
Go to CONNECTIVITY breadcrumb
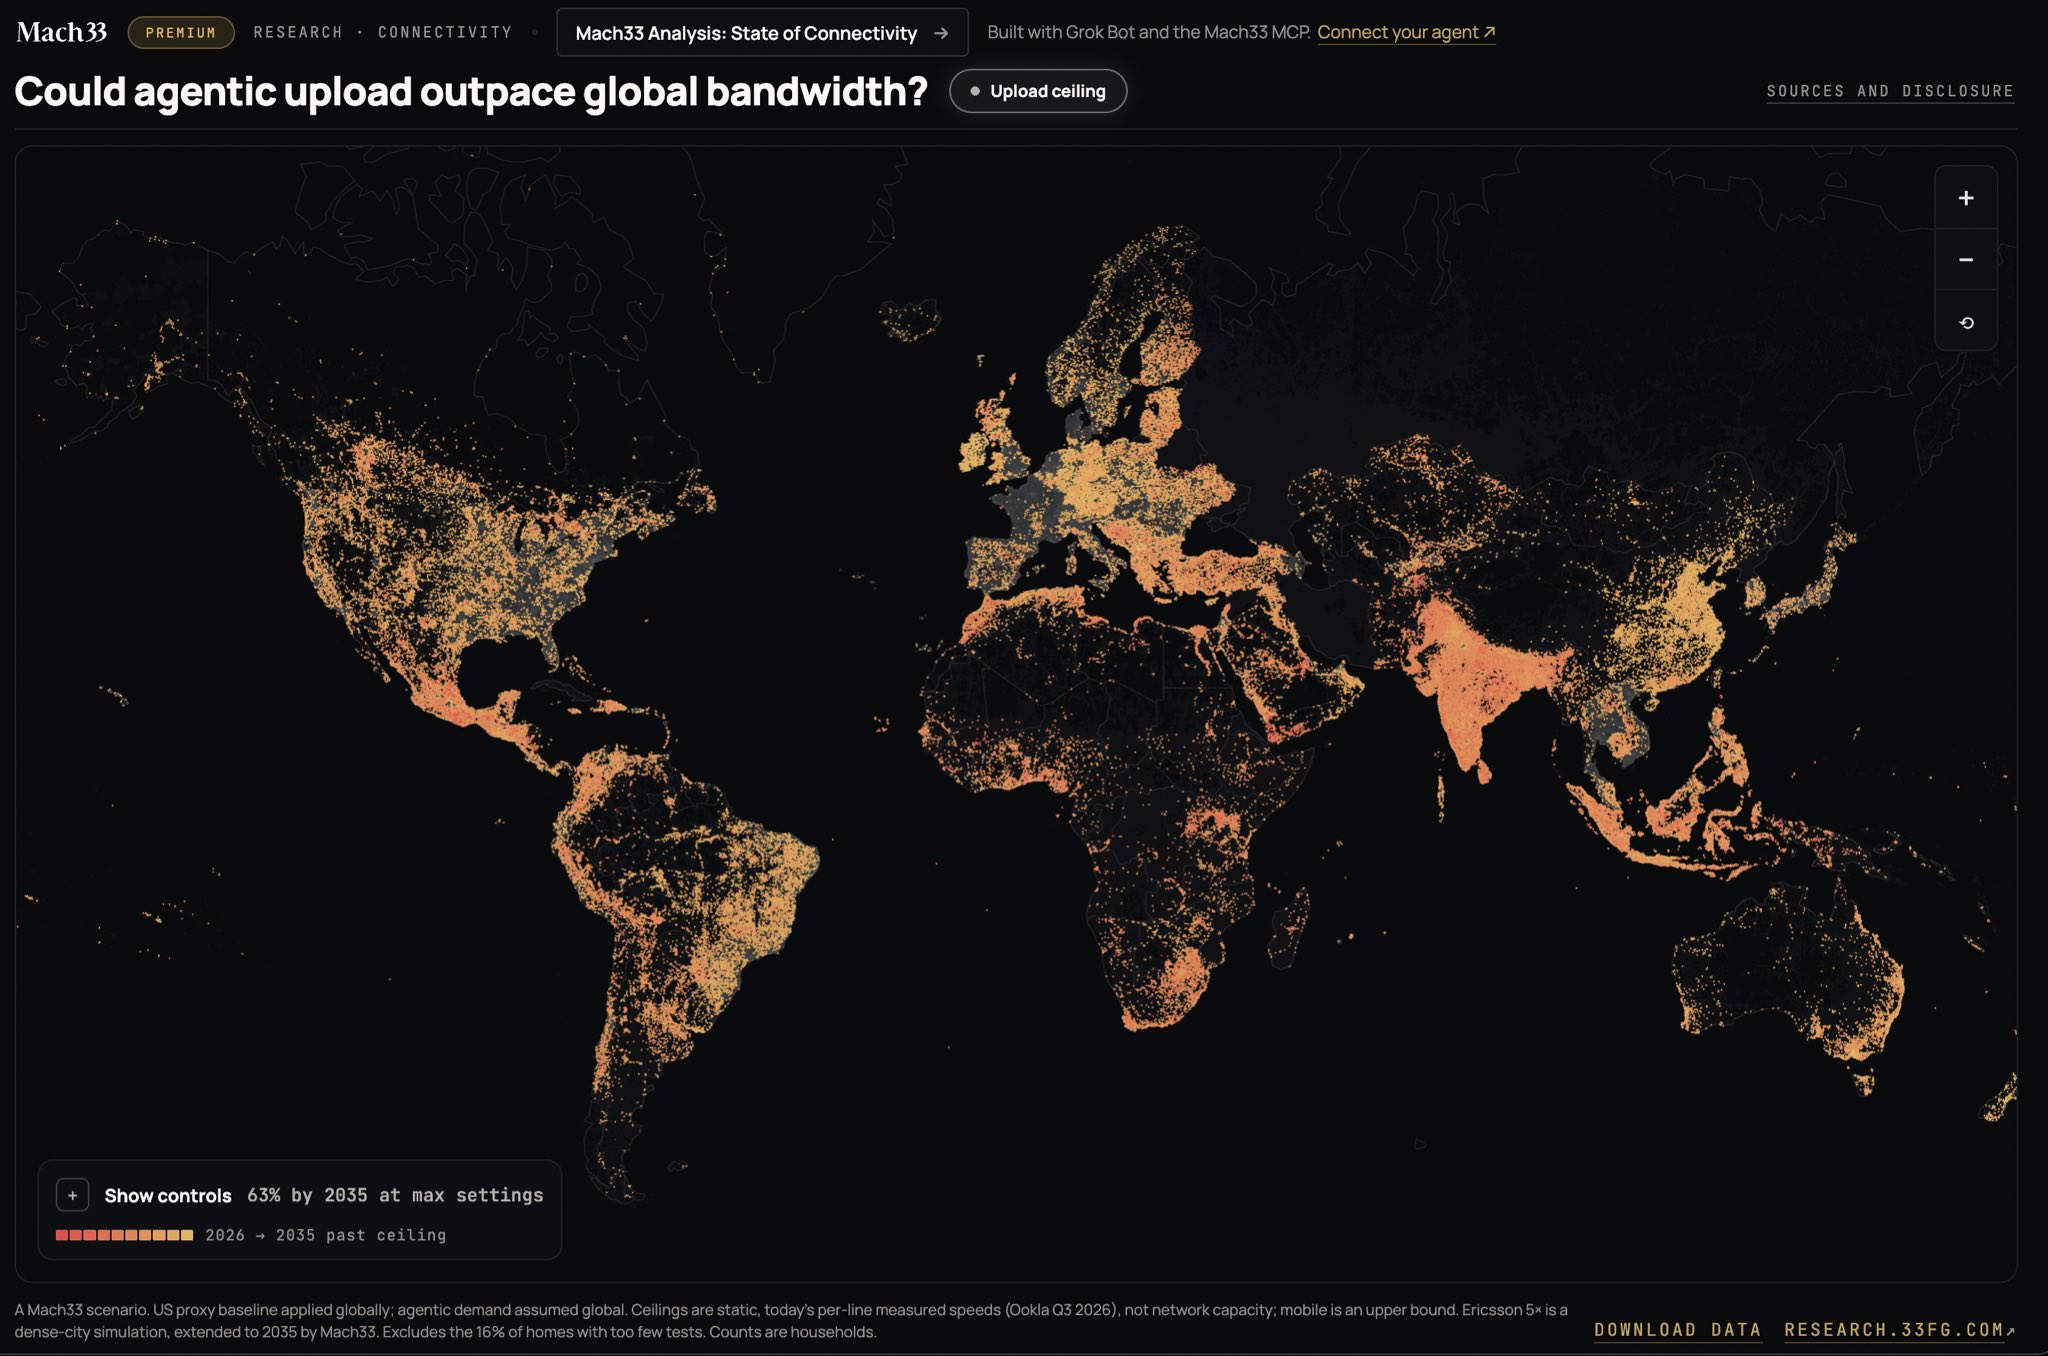click(x=445, y=32)
